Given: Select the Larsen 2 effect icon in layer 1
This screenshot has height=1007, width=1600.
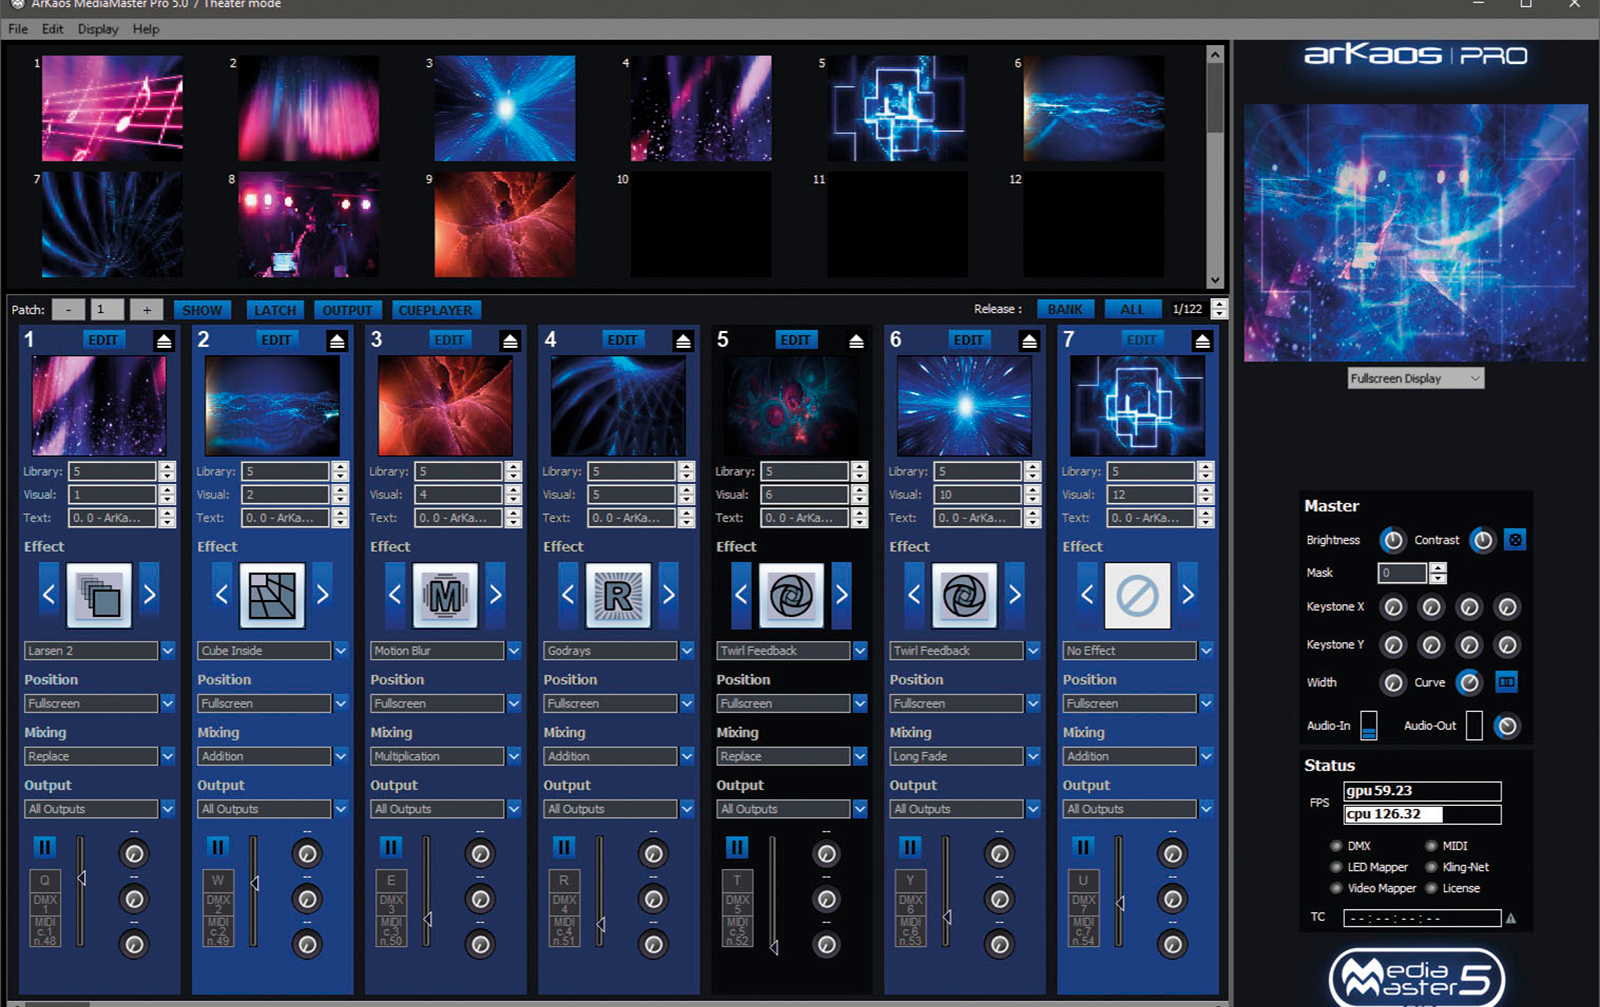Looking at the screenshot, I should (99, 595).
